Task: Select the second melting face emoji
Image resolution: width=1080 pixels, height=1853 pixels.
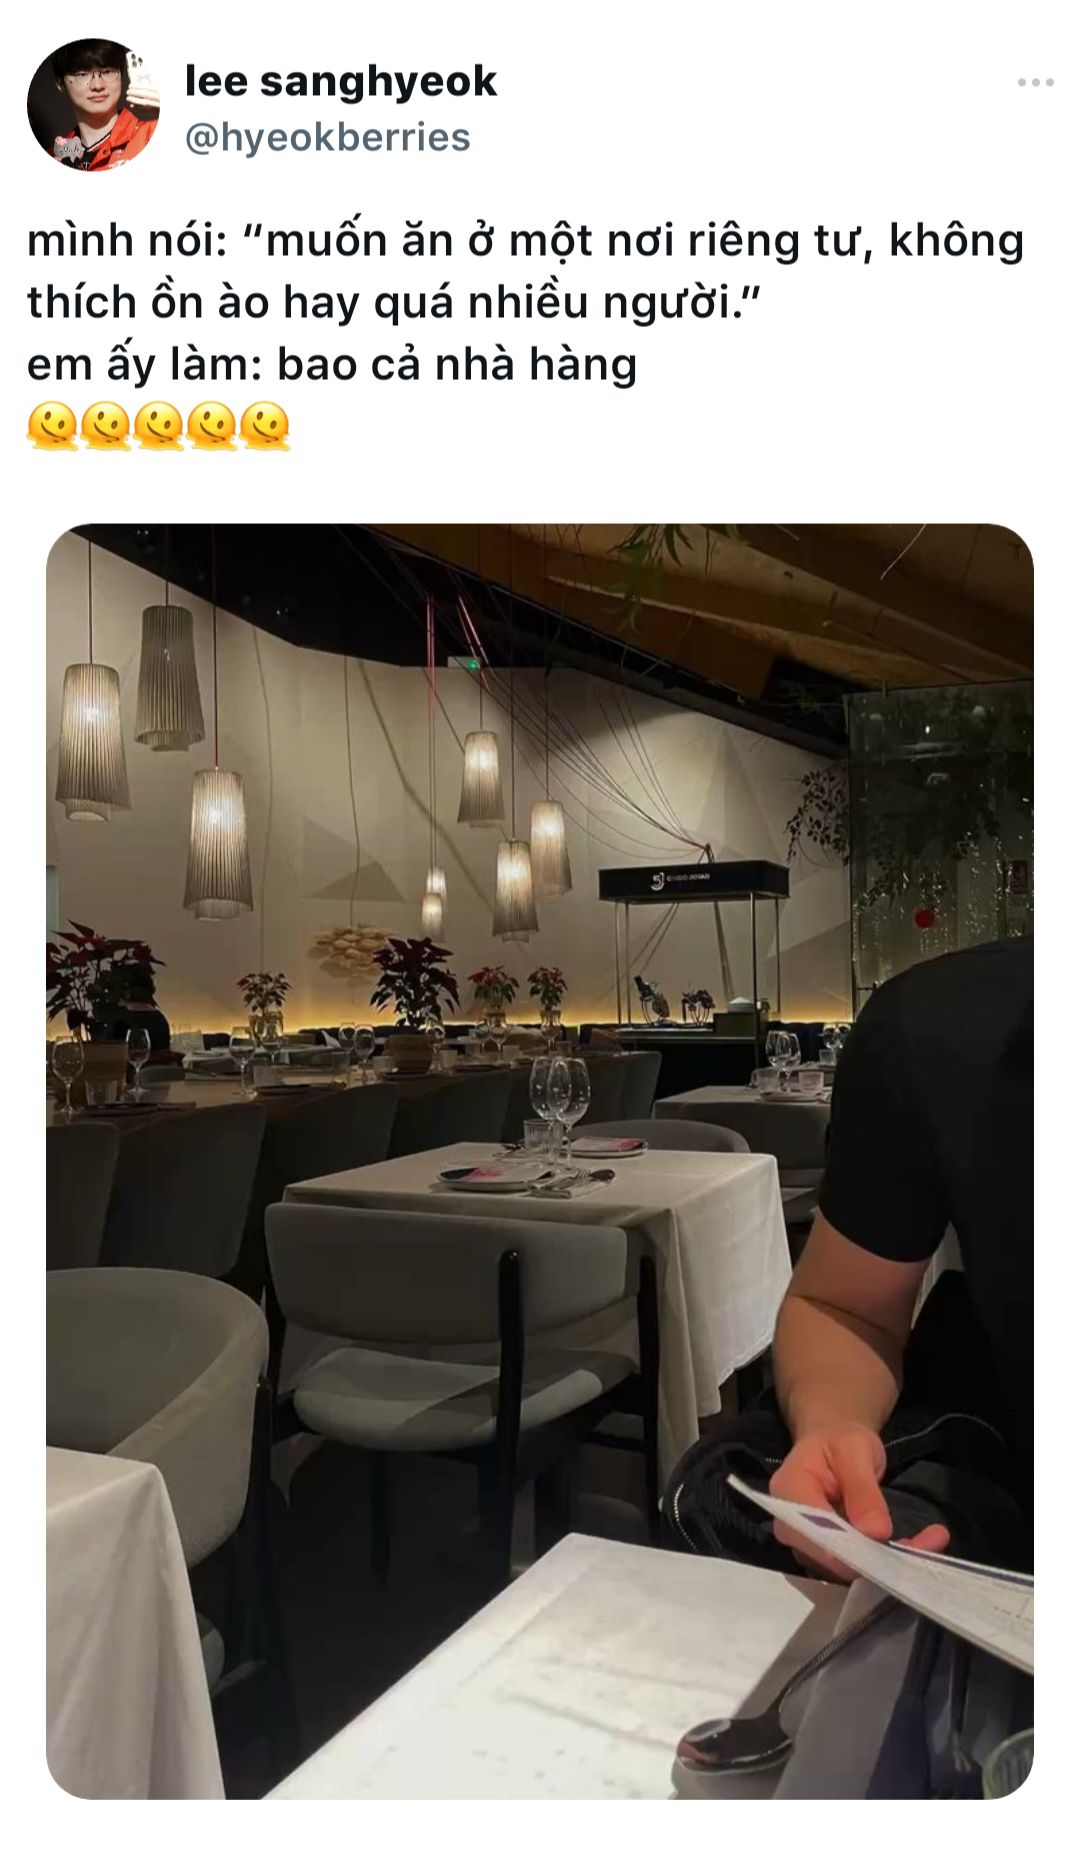Action: click(x=105, y=427)
